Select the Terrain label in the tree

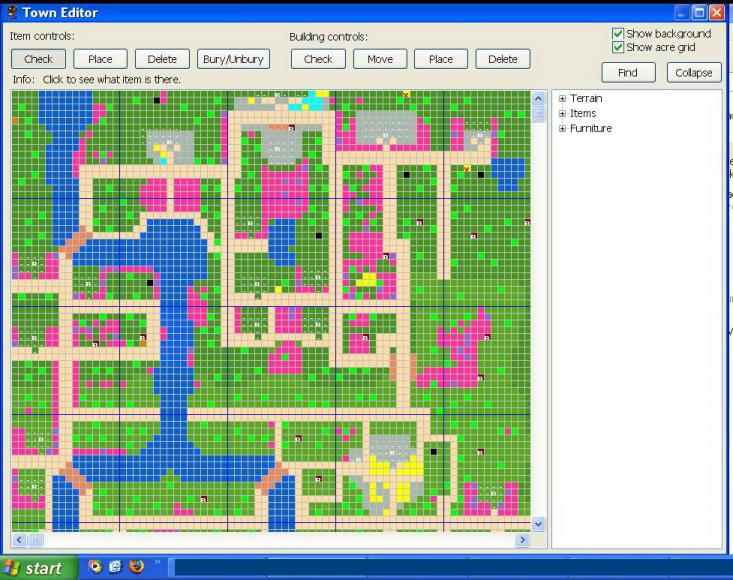(586, 98)
